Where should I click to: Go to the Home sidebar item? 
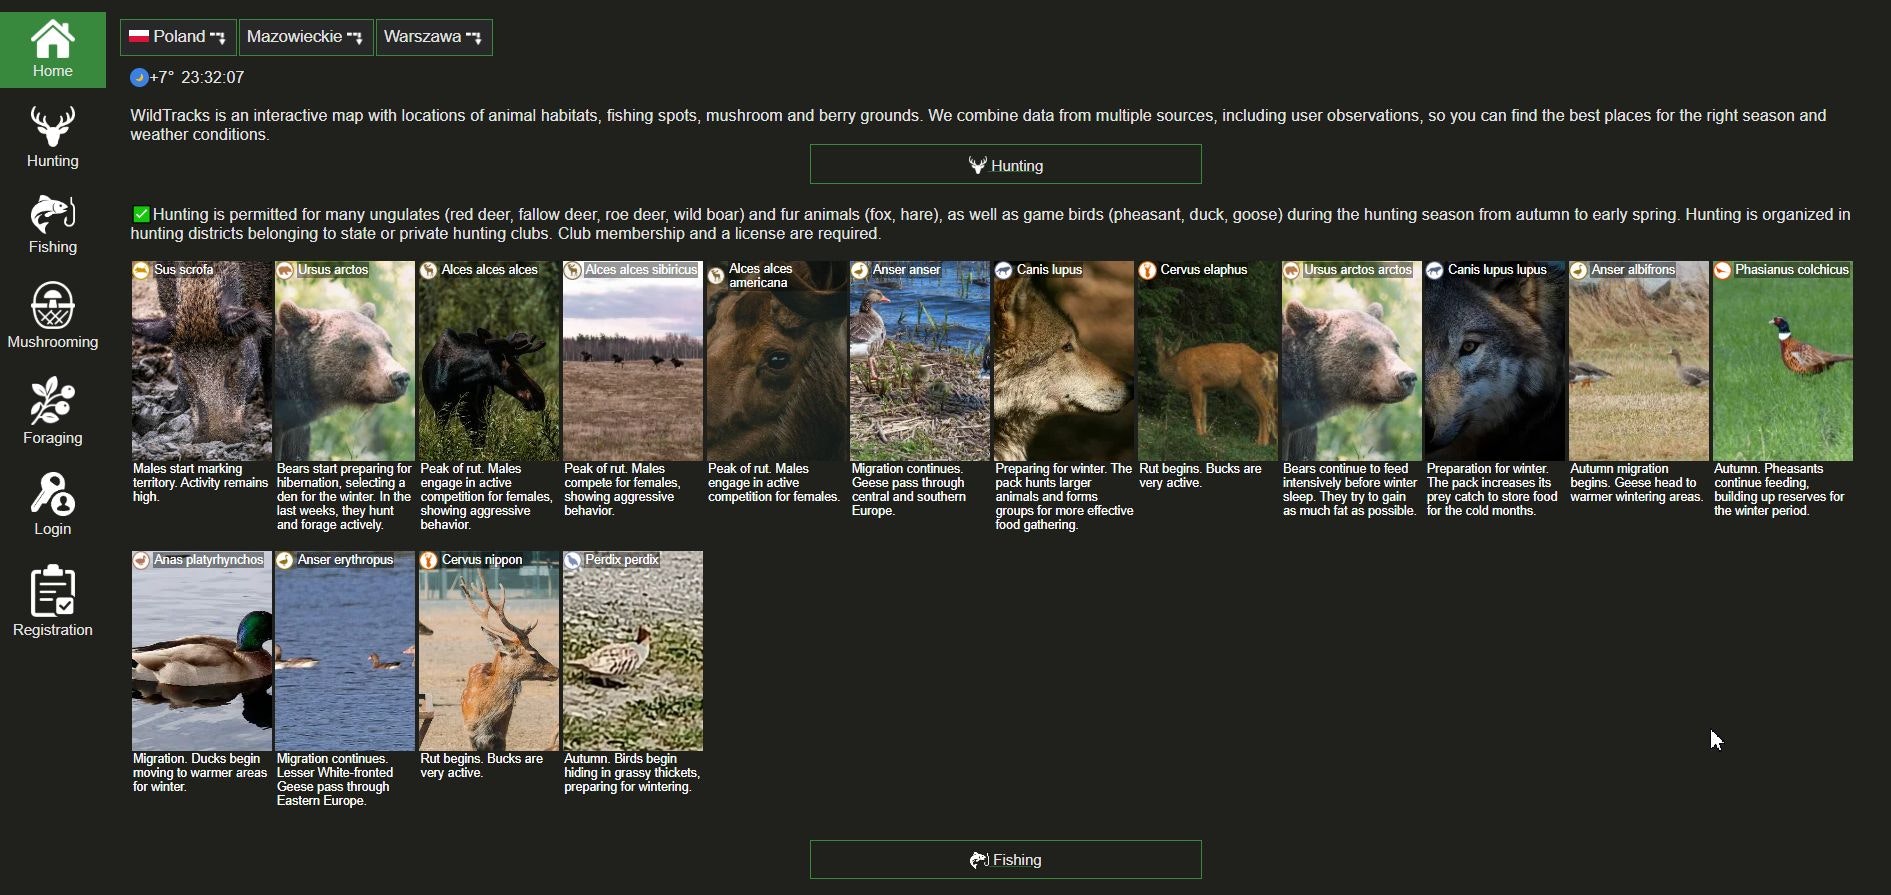(53, 50)
